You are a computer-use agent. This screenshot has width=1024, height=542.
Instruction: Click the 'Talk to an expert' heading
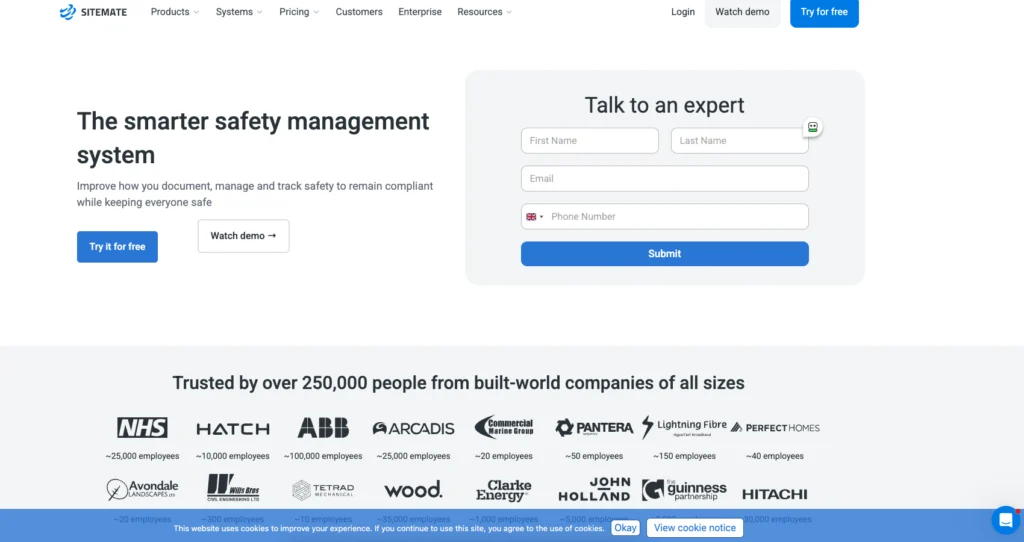665,105
